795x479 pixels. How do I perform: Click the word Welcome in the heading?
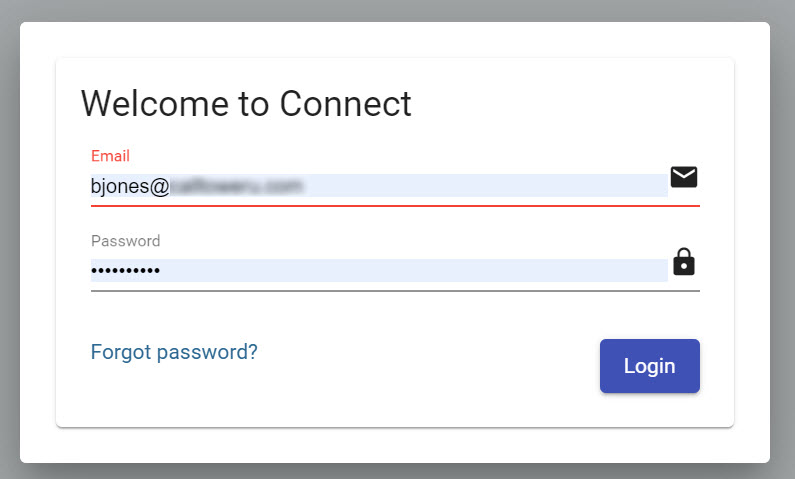pos(155,103)
